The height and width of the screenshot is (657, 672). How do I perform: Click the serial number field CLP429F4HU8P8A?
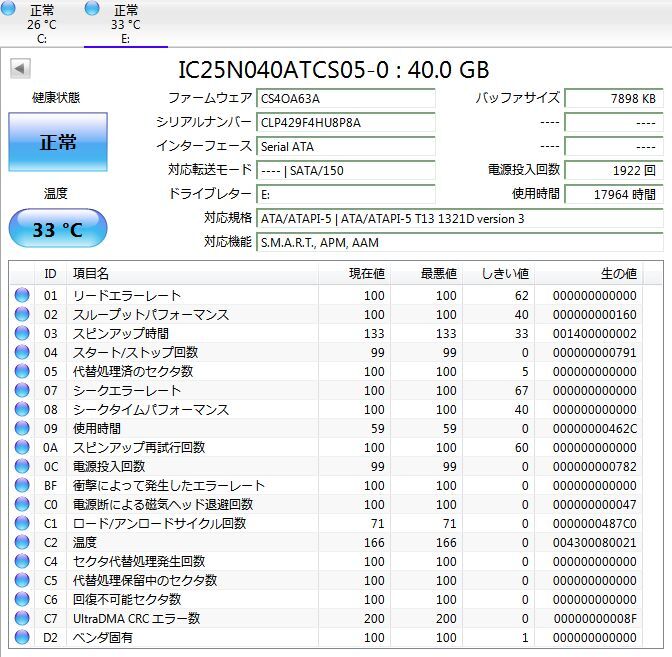[346, 122]
